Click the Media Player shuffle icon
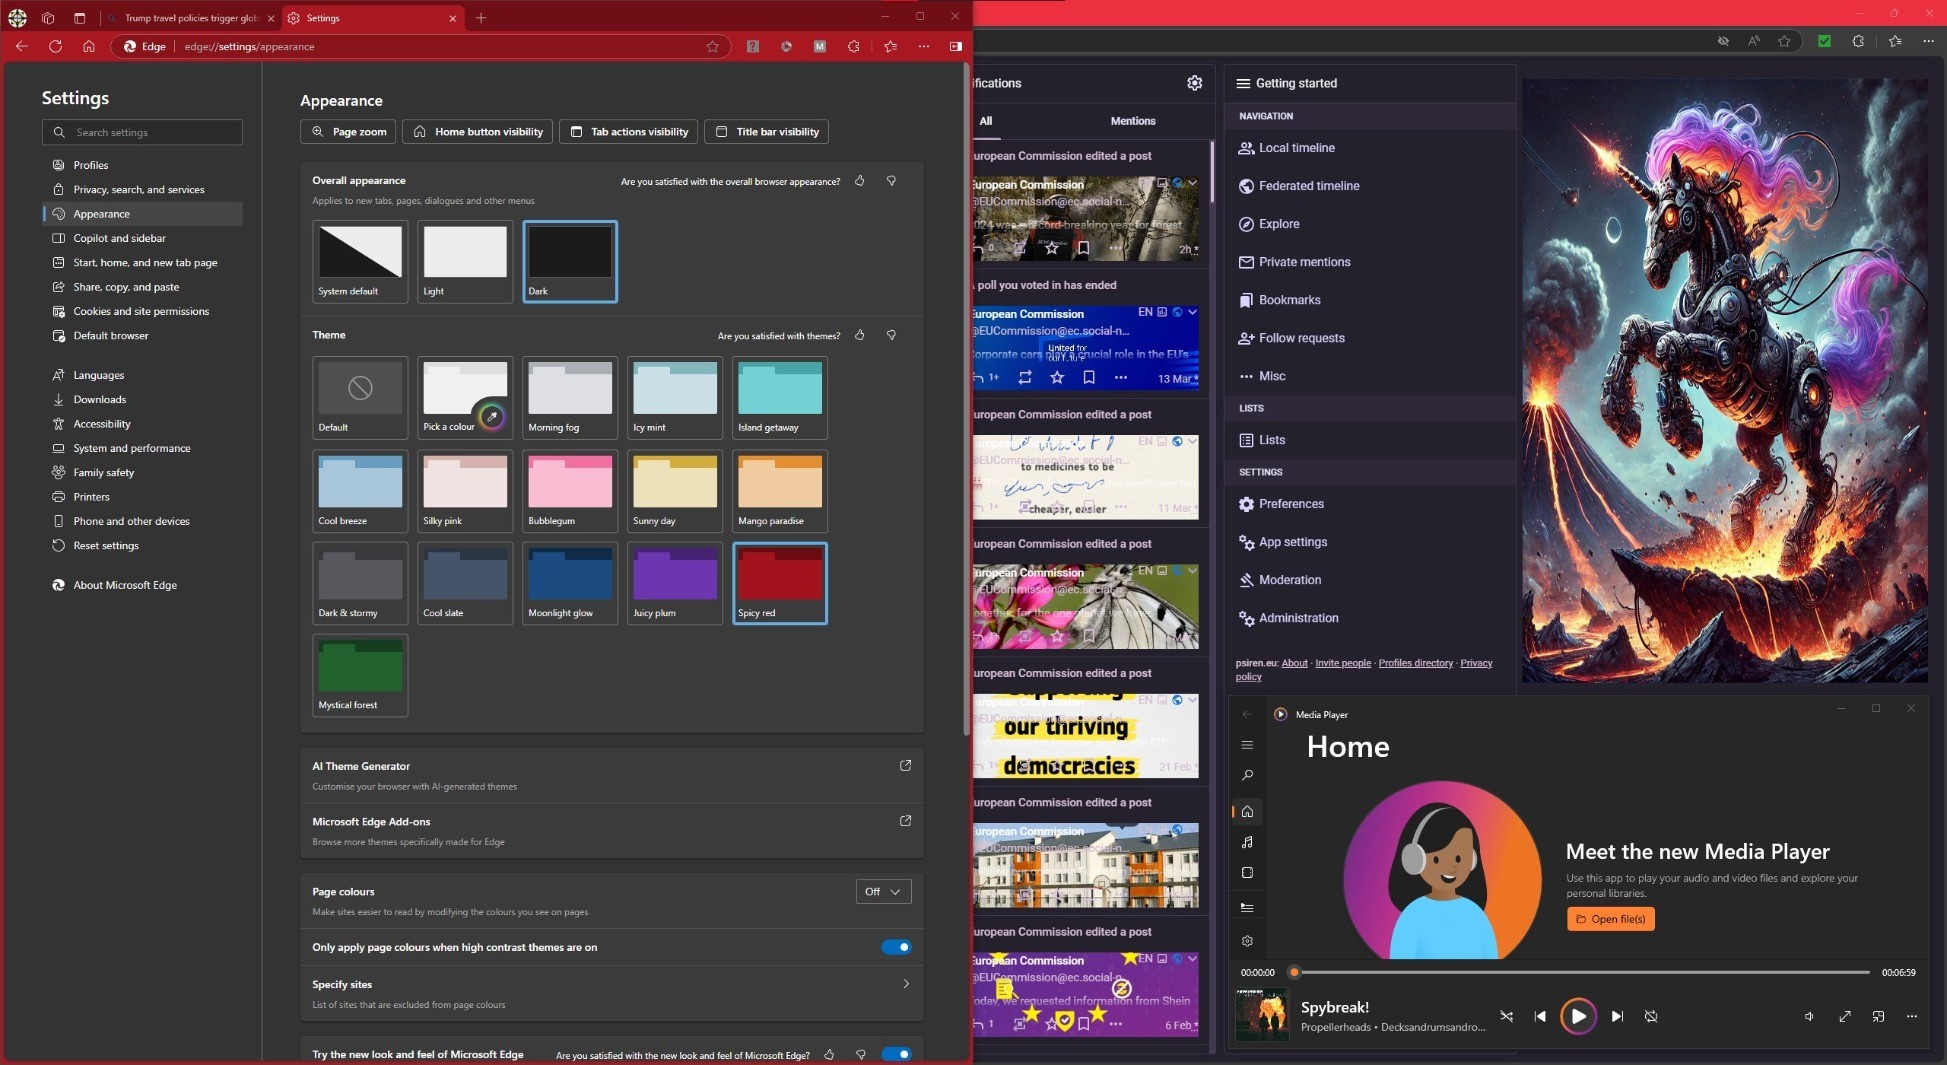The height and width of the screenshot is (1065, 1947). tap(1506, 1016)
